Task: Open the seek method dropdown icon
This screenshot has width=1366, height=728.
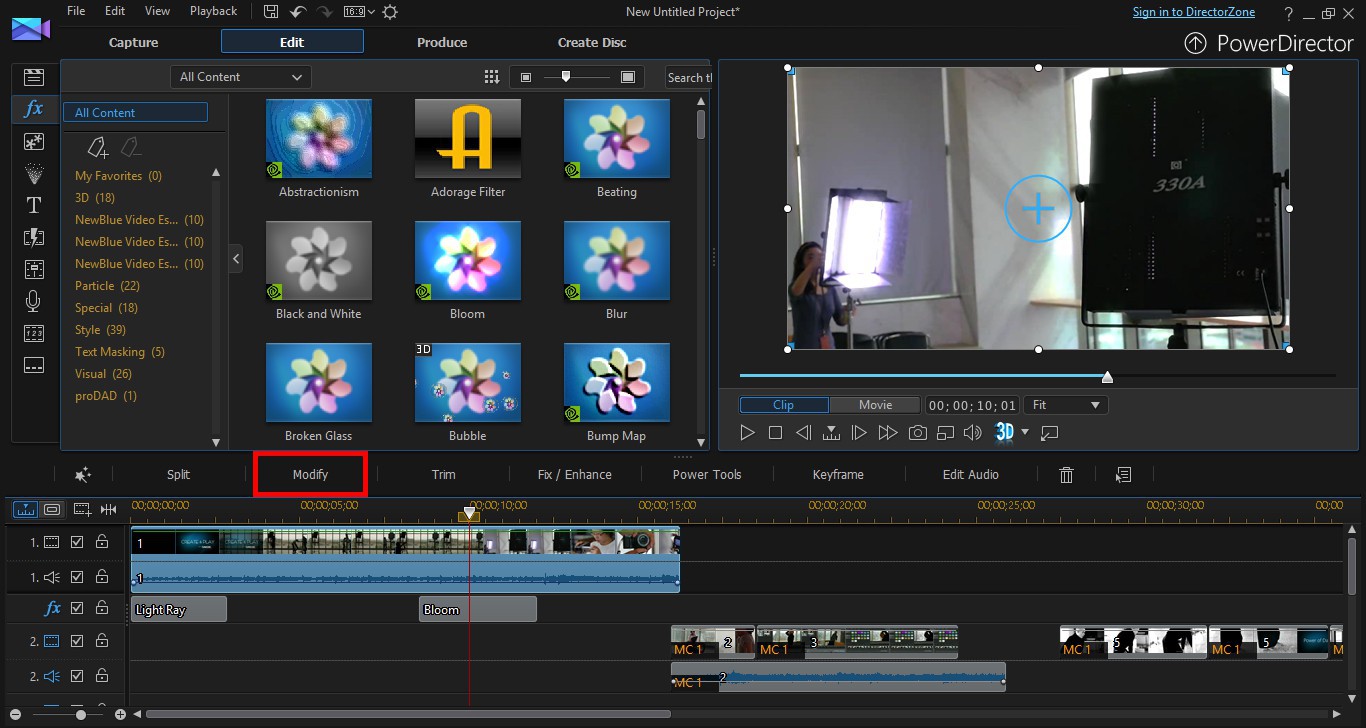Action: pos(831,433)
